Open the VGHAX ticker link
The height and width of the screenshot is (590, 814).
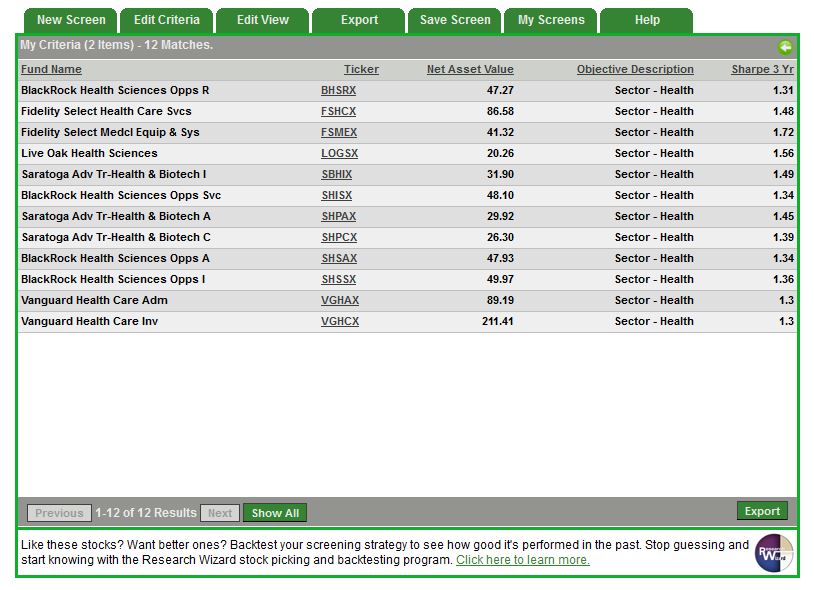[340, 300]
